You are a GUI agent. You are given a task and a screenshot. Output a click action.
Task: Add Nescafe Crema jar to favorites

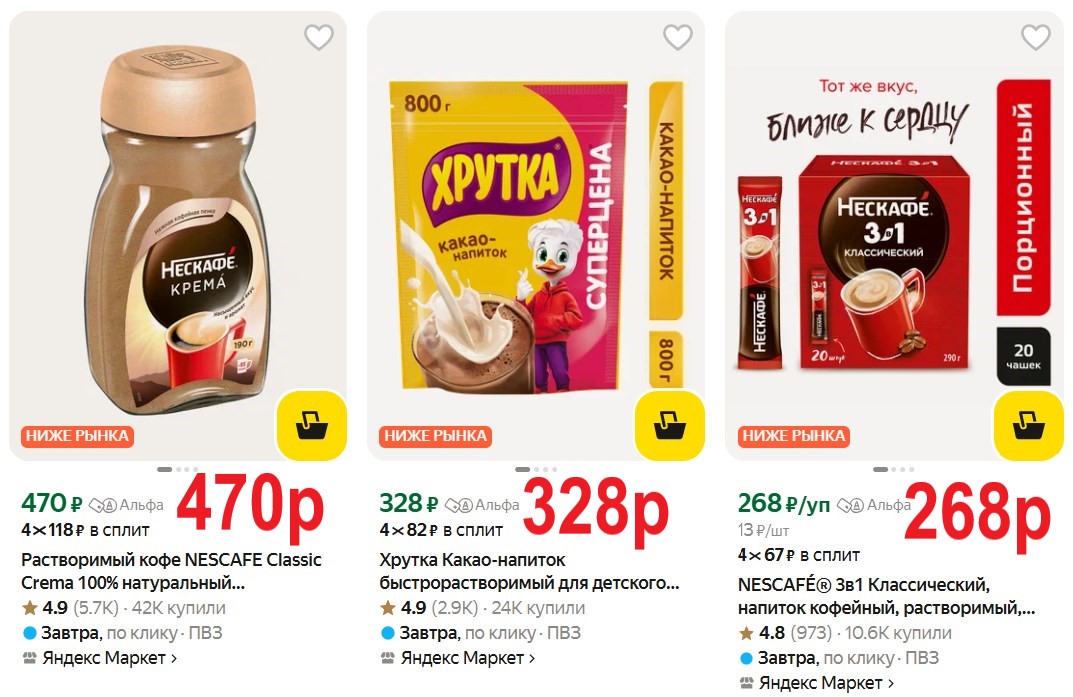click(319, 38)
